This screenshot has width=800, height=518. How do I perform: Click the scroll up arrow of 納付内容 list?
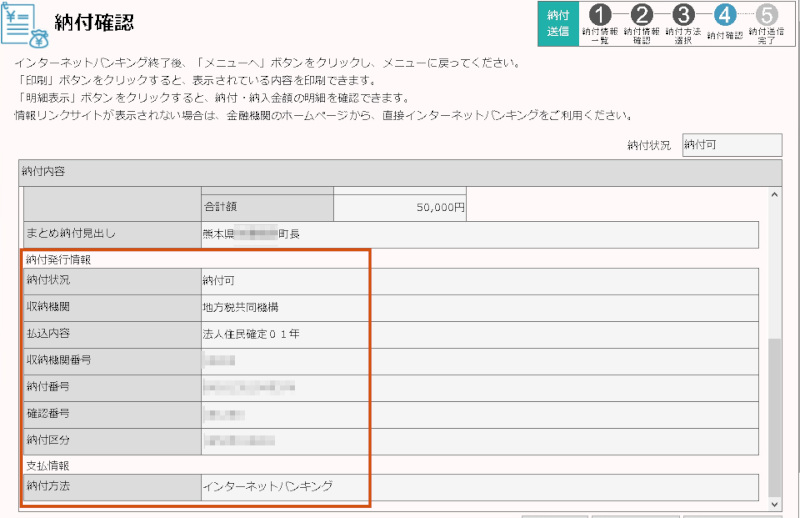point(774,194)
